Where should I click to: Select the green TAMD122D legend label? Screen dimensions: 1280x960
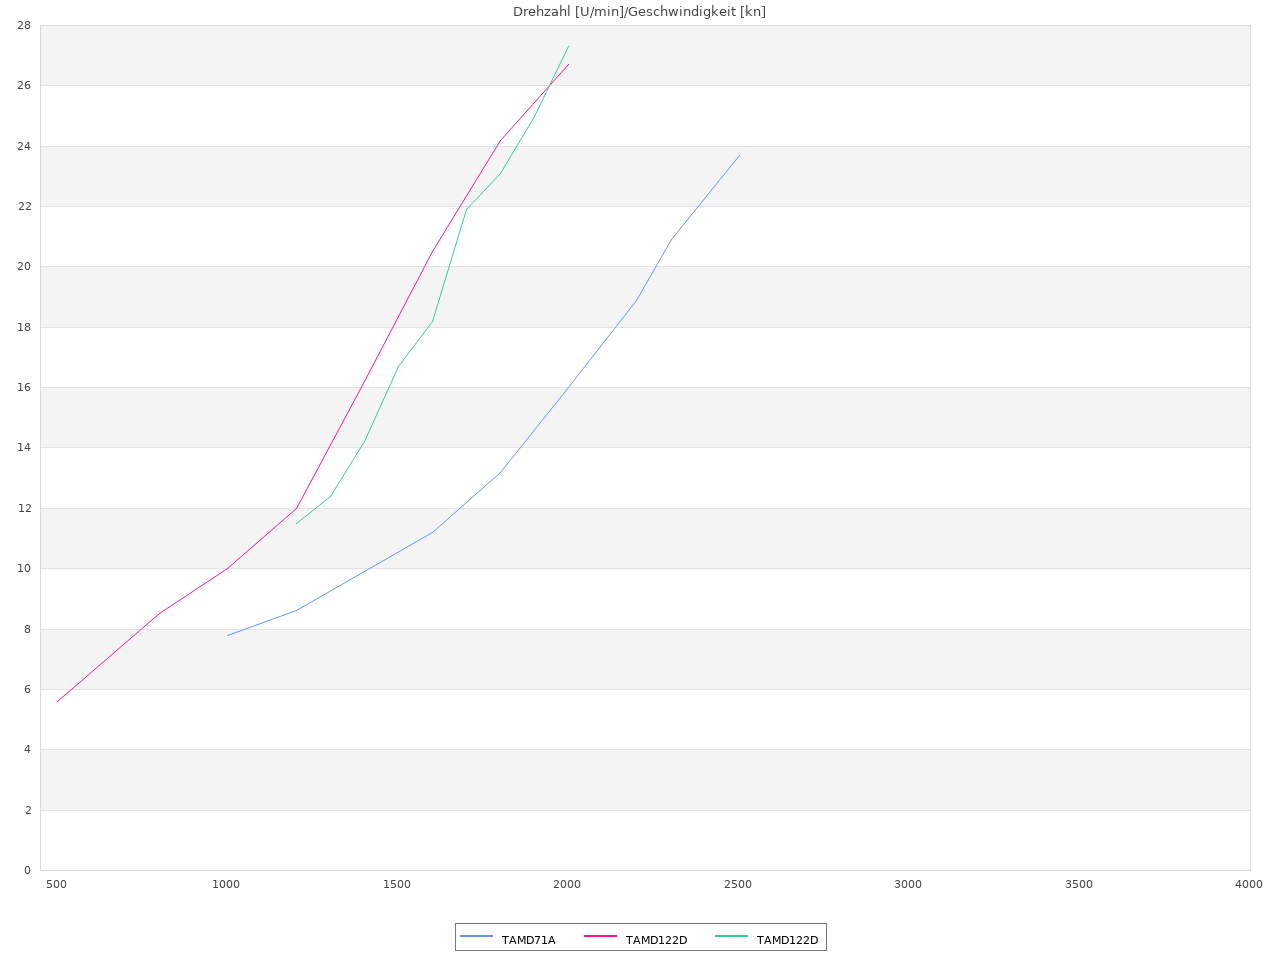pos(787,940)
